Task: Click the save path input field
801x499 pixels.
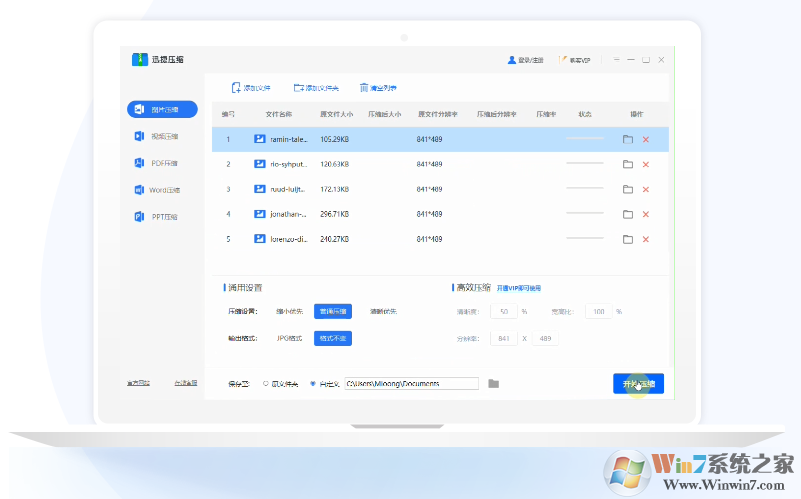Action: [x=412, y=383]
